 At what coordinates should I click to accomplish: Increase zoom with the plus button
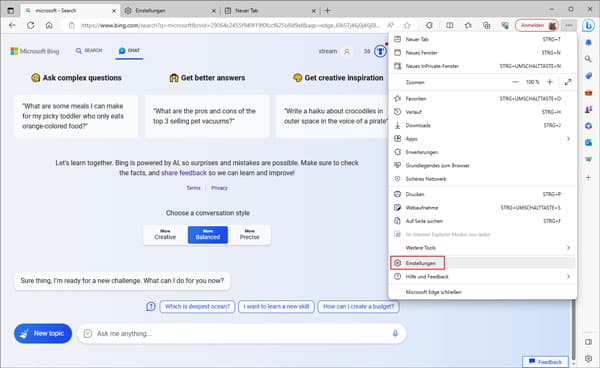point(550,82)
